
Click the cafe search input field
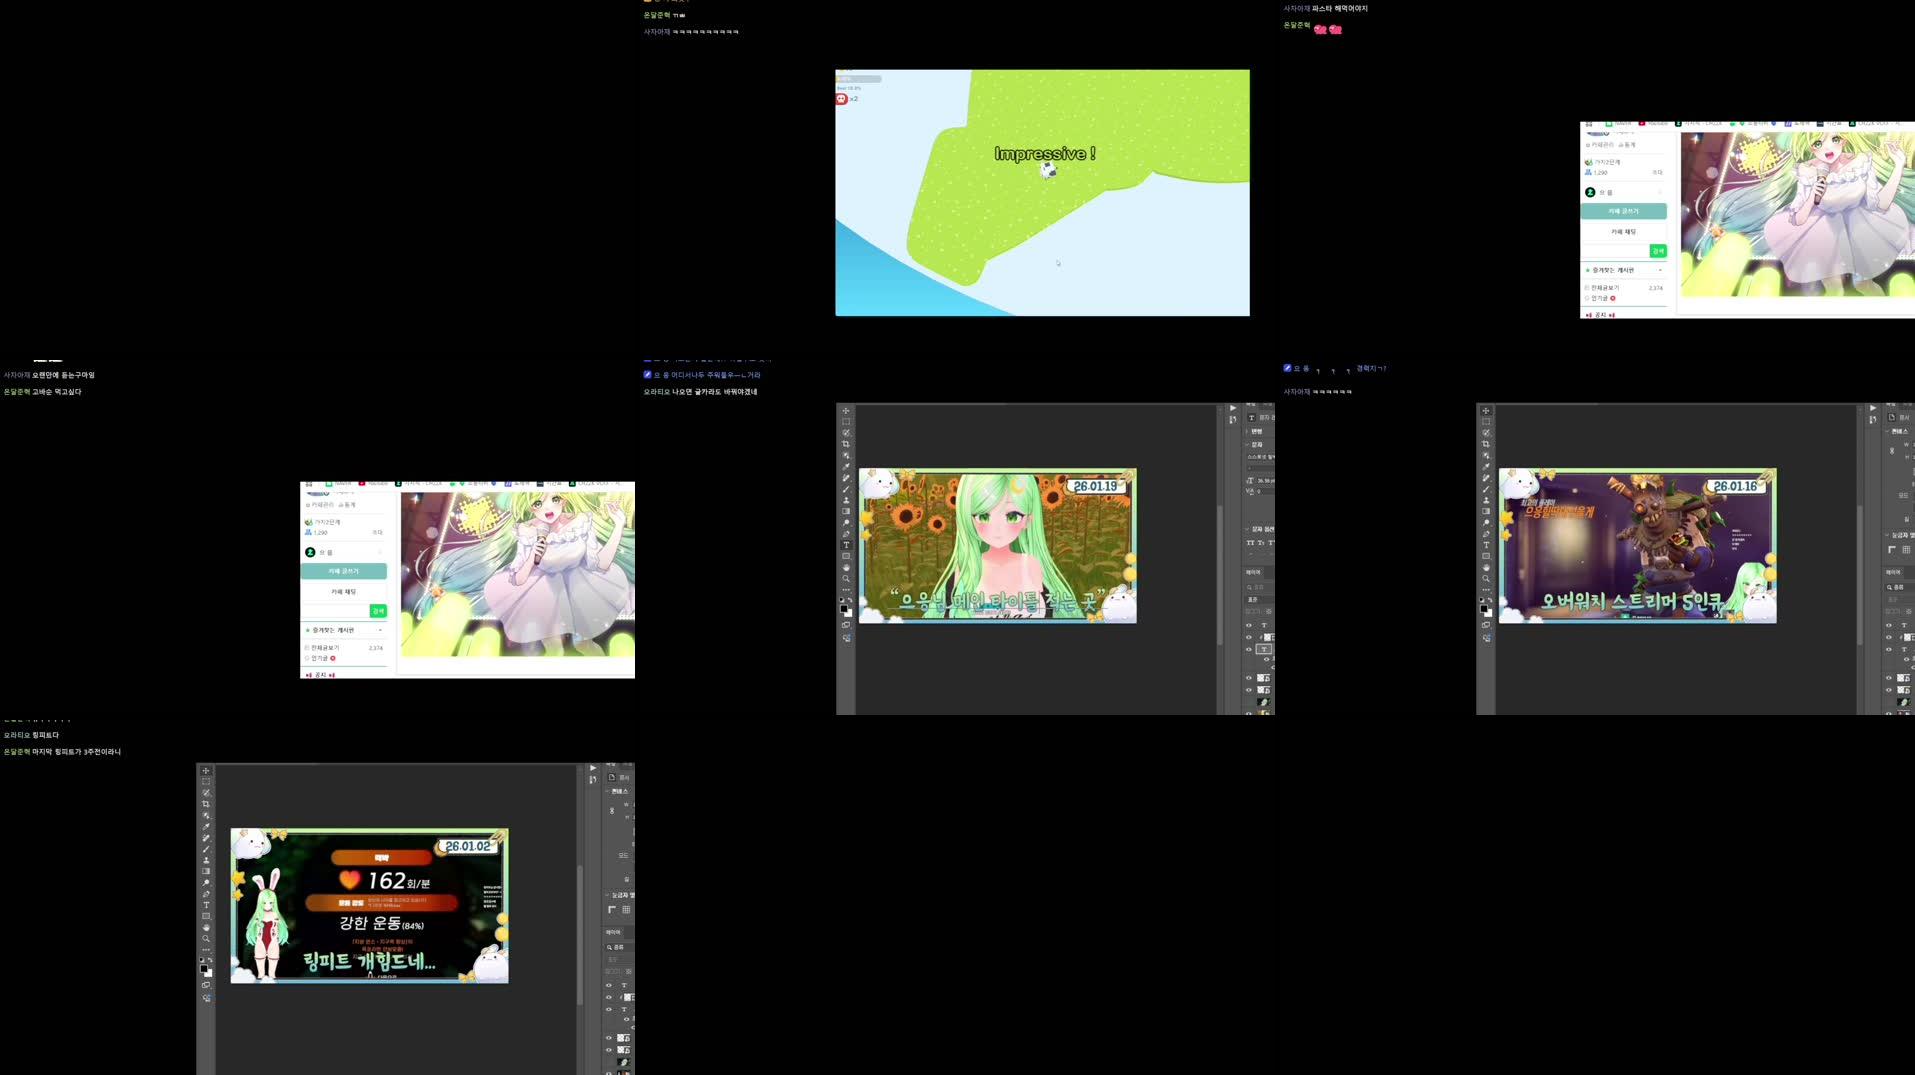[x=332, y=611]
